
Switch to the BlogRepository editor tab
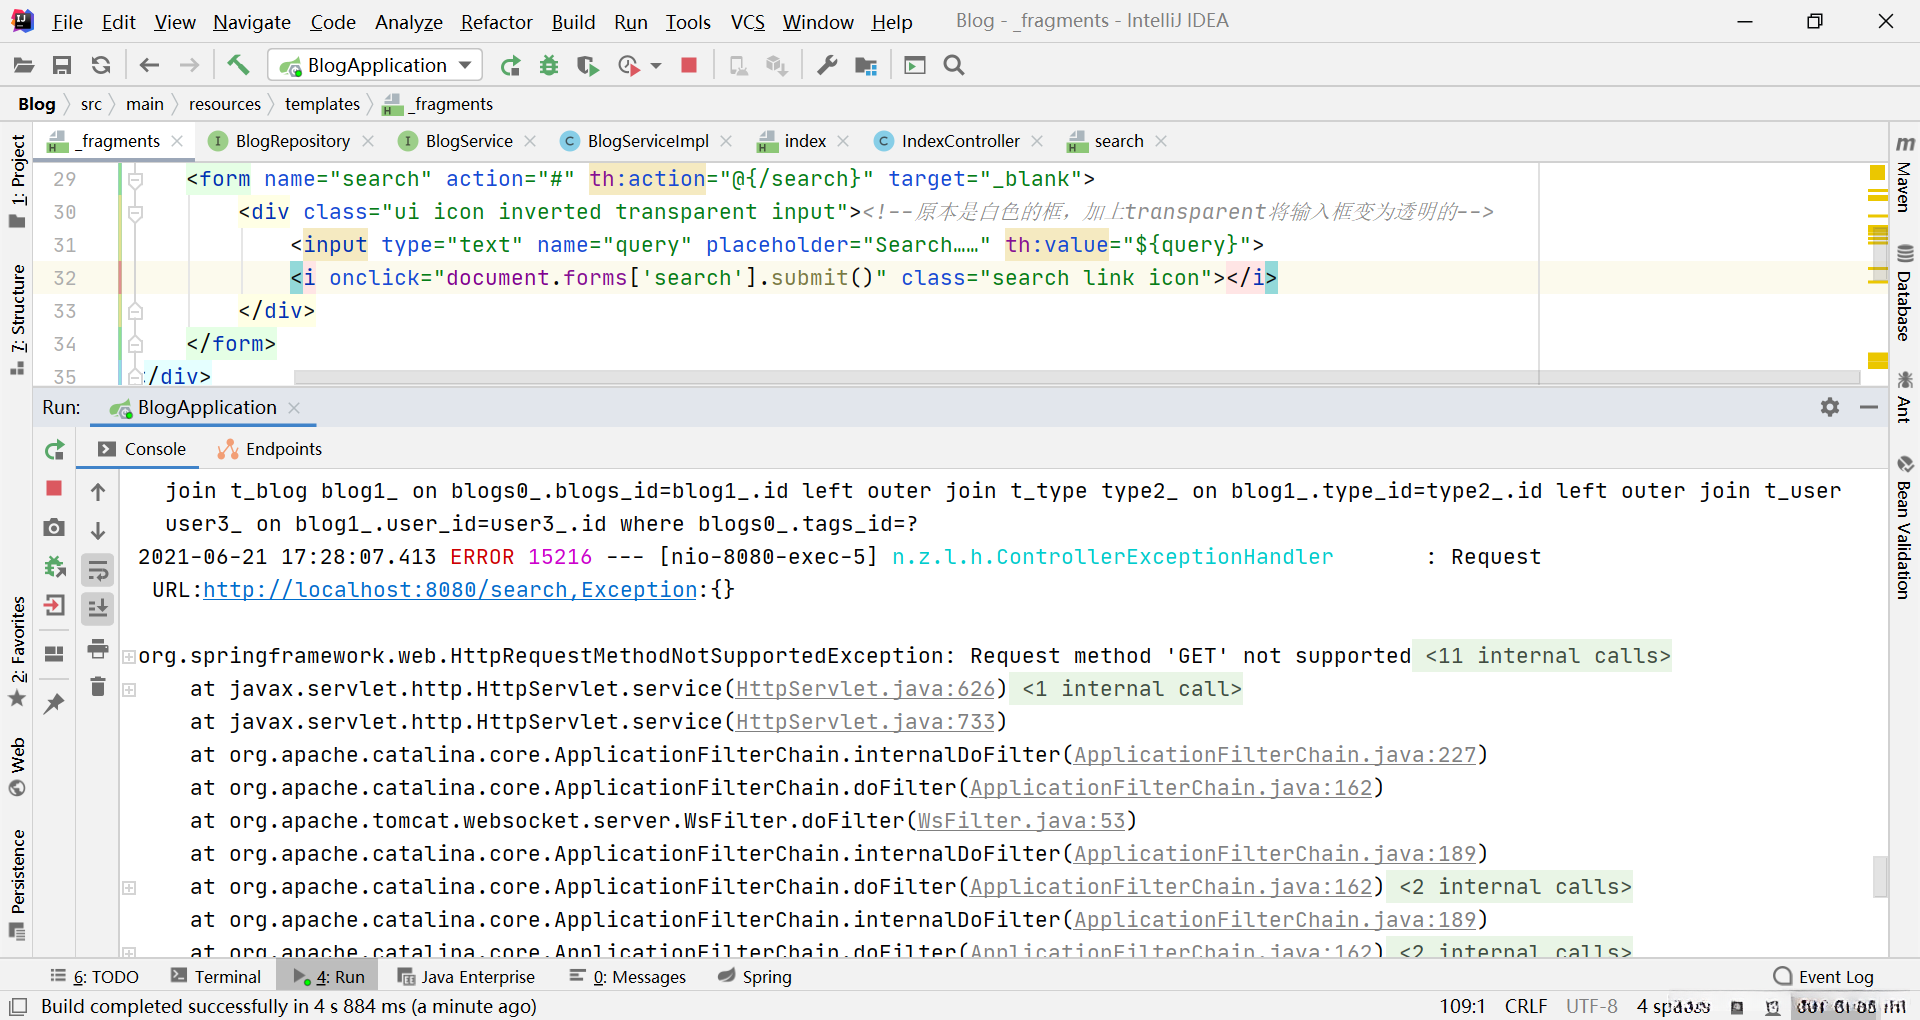coord(292,141)
